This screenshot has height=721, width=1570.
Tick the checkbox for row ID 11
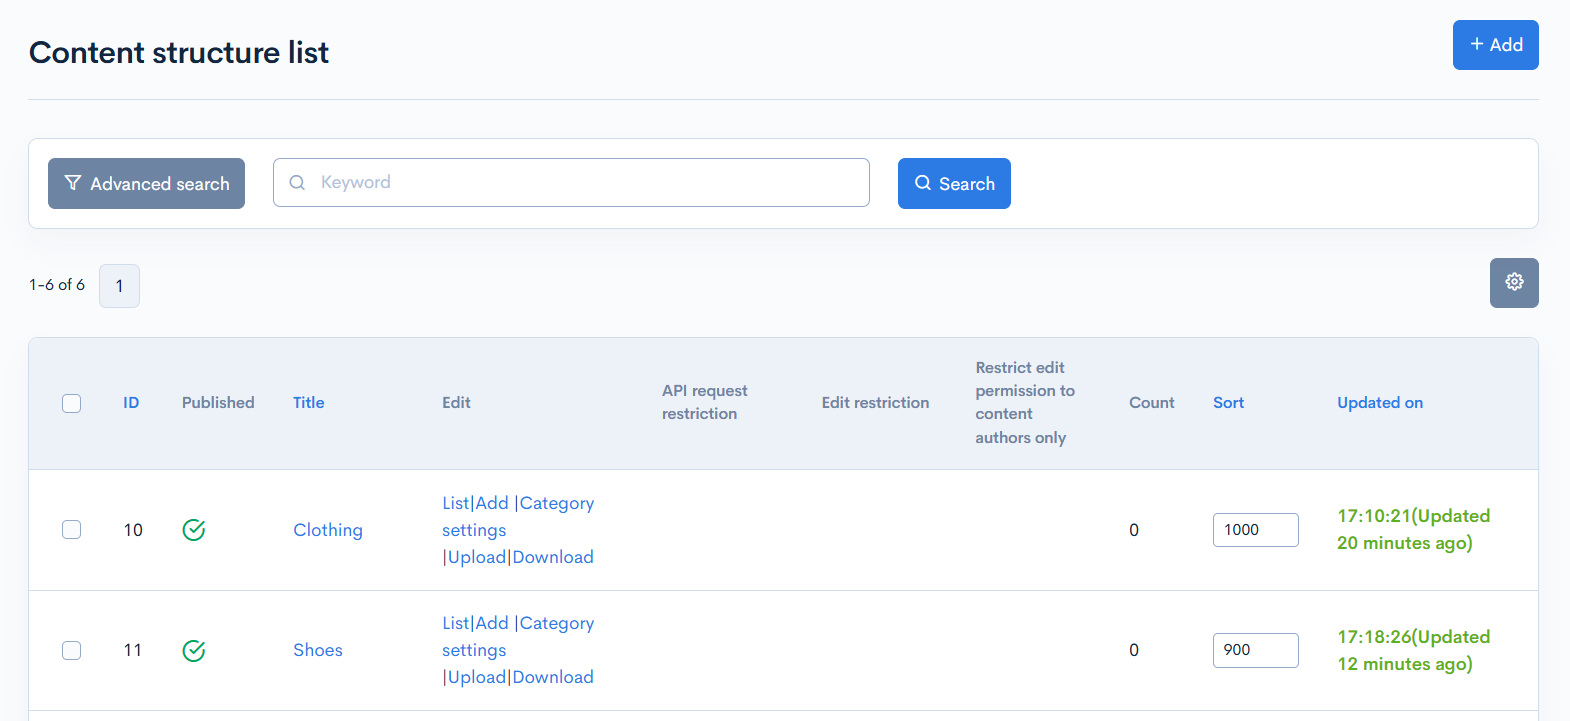coord(72,650)
